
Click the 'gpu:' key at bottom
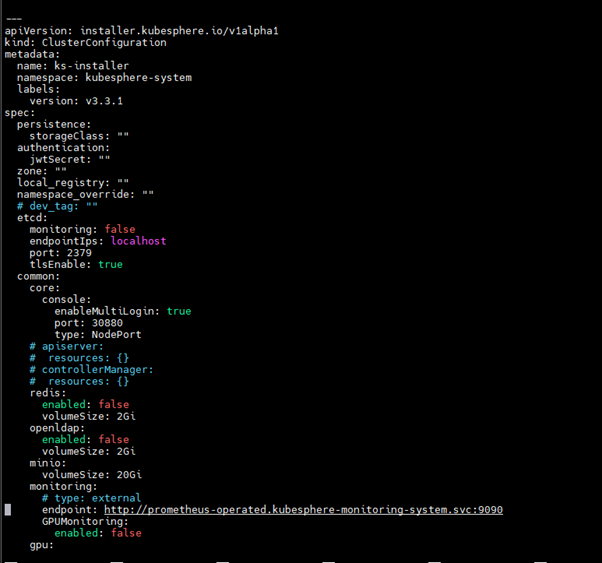(x=41, y=545)
